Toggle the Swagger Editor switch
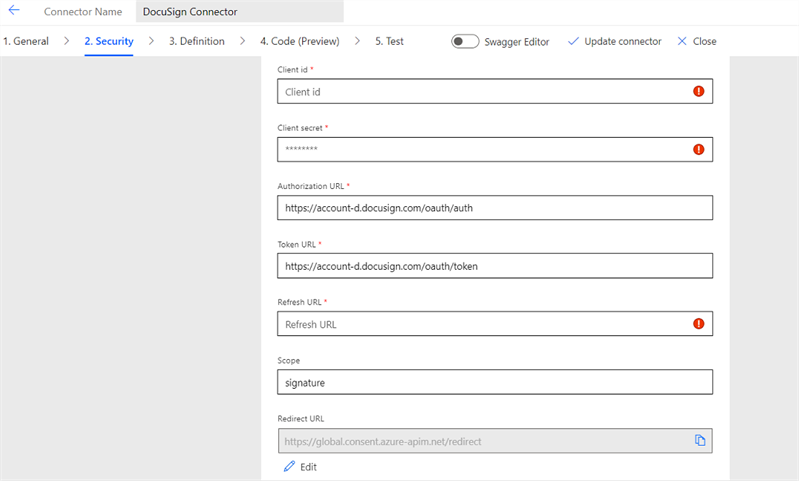799x481 pixels. [x=464, y=41]
